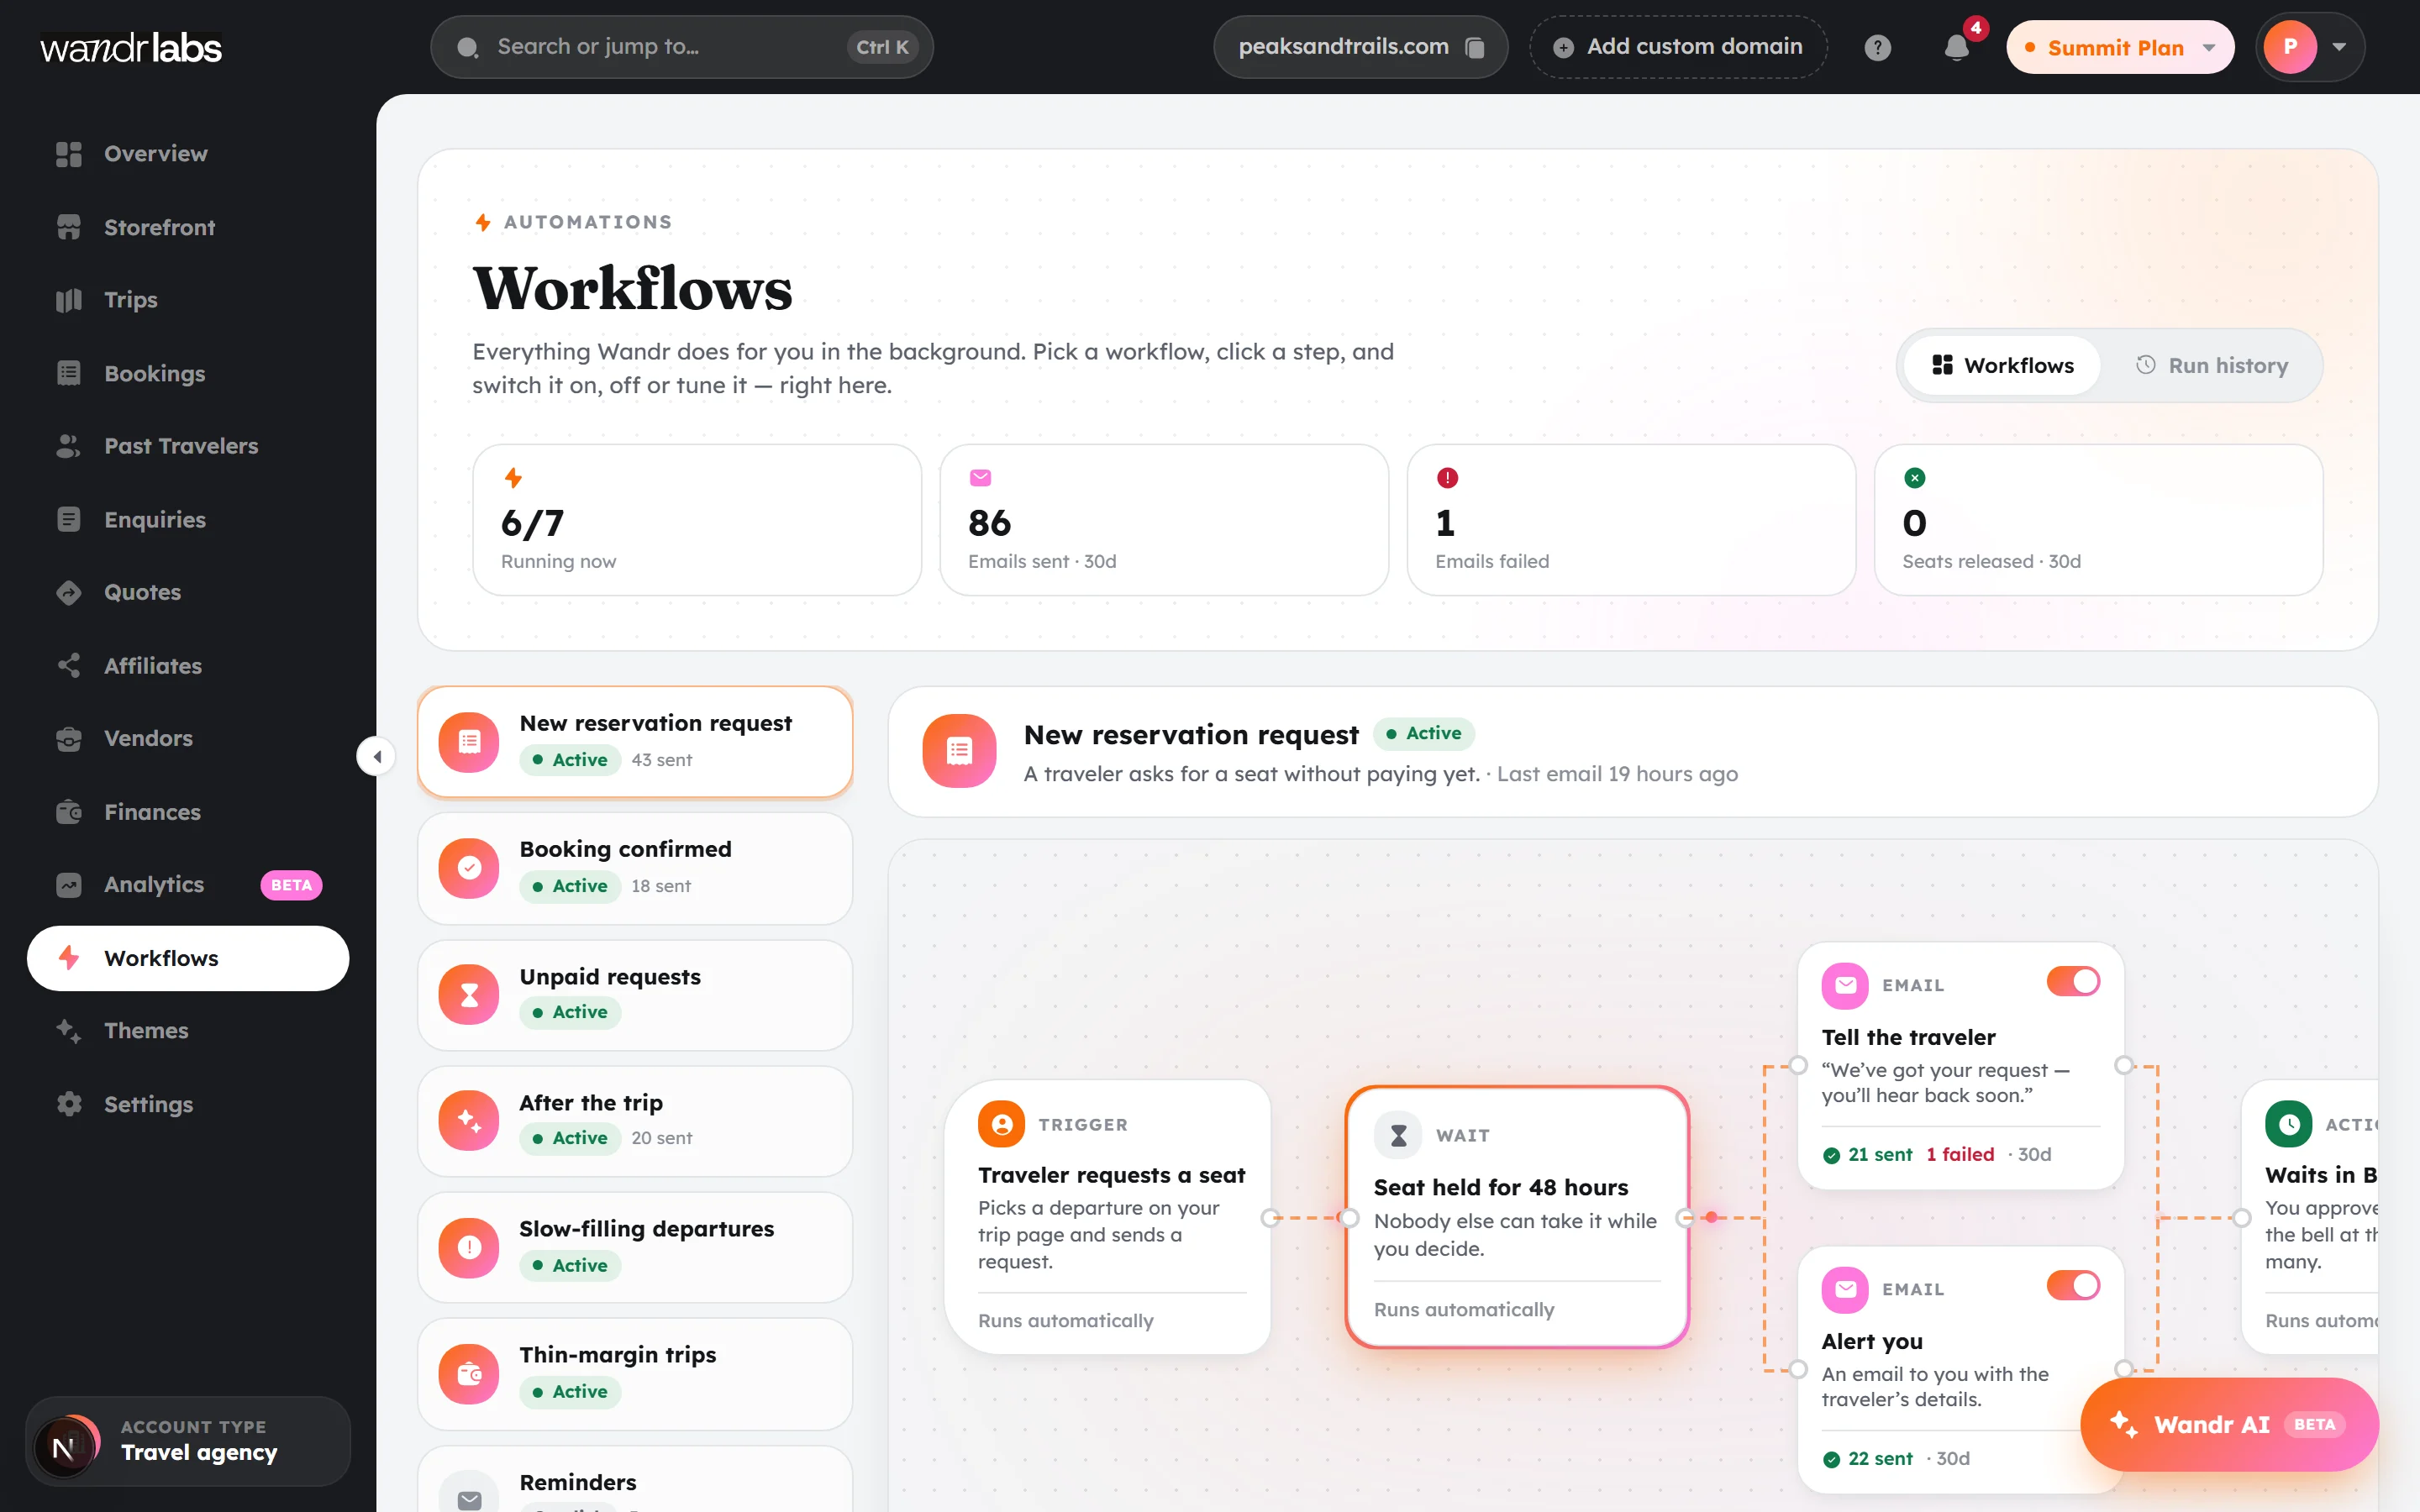This screenshot has width=2420, height=1512.
Task: Click Add custom domain button
Action: tap(1677, 47)
